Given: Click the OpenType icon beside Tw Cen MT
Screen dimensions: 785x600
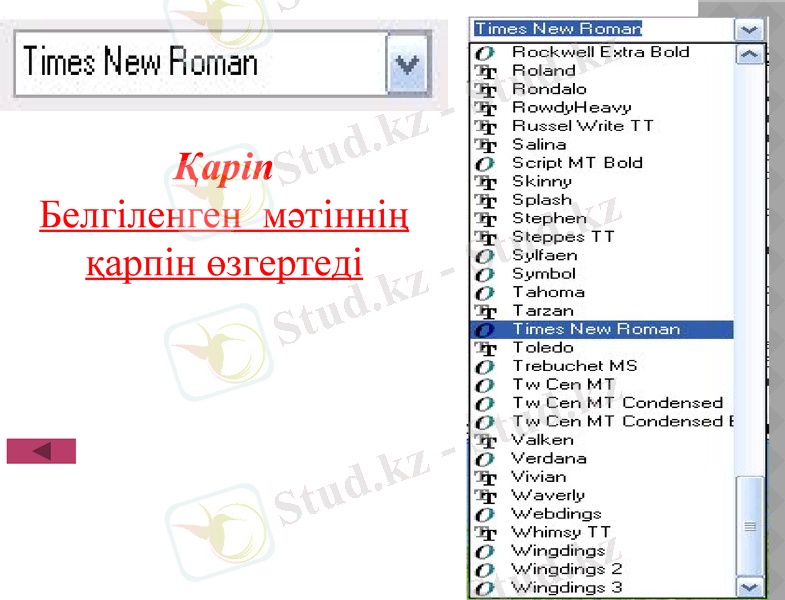Looking at the screenshot, I should point(485,386).
